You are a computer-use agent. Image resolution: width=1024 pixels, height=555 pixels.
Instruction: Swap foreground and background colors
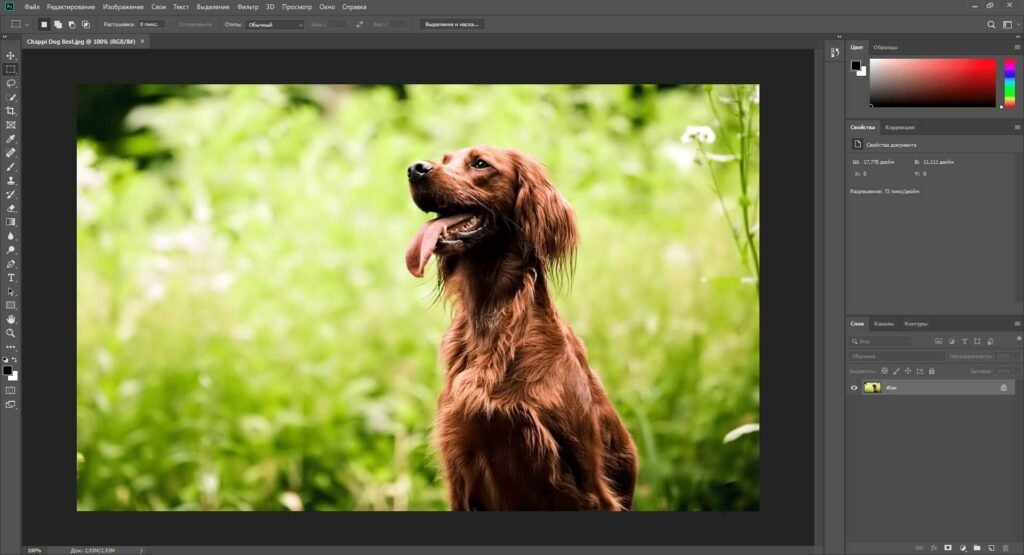14,360
